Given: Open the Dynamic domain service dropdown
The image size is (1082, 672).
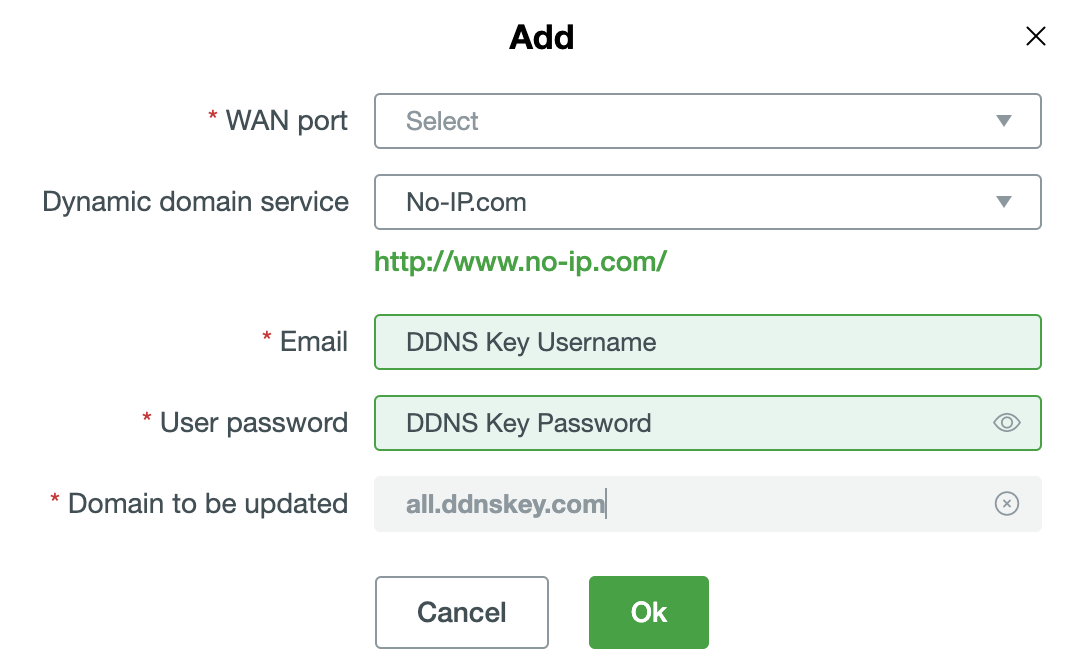Looking at the screenshot, I should 708,202.
